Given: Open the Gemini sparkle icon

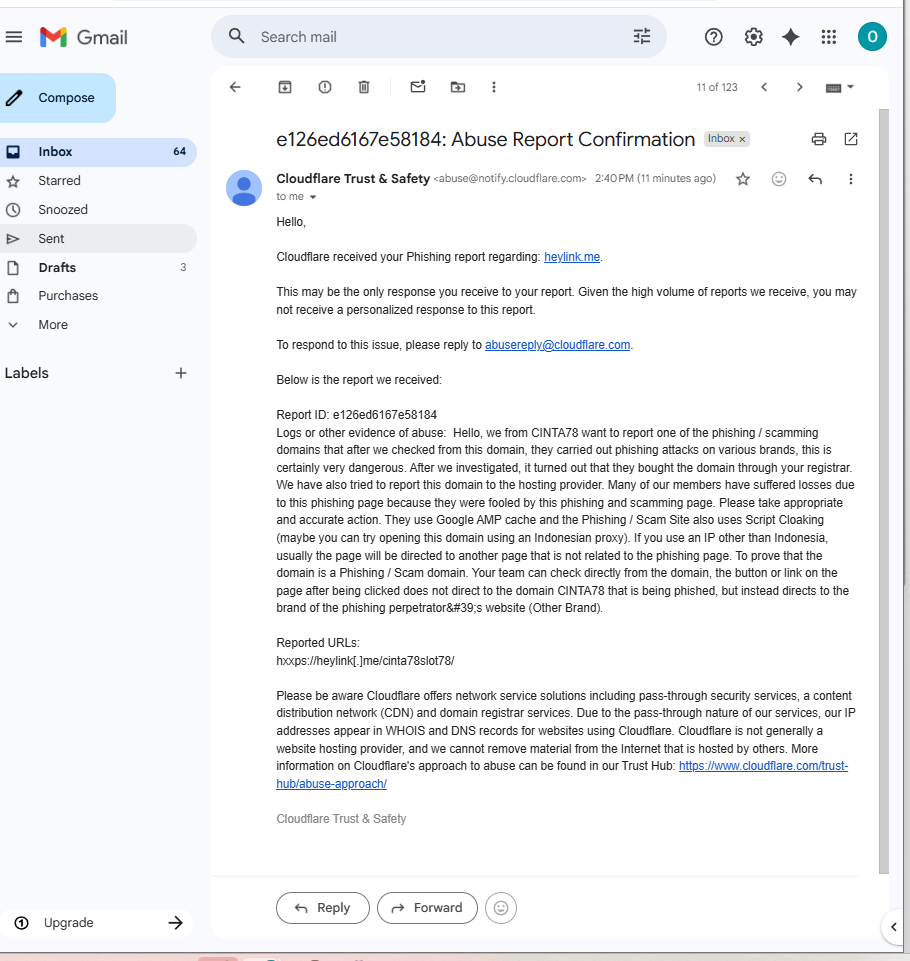Looking at the screenshot, I should 791,37.
